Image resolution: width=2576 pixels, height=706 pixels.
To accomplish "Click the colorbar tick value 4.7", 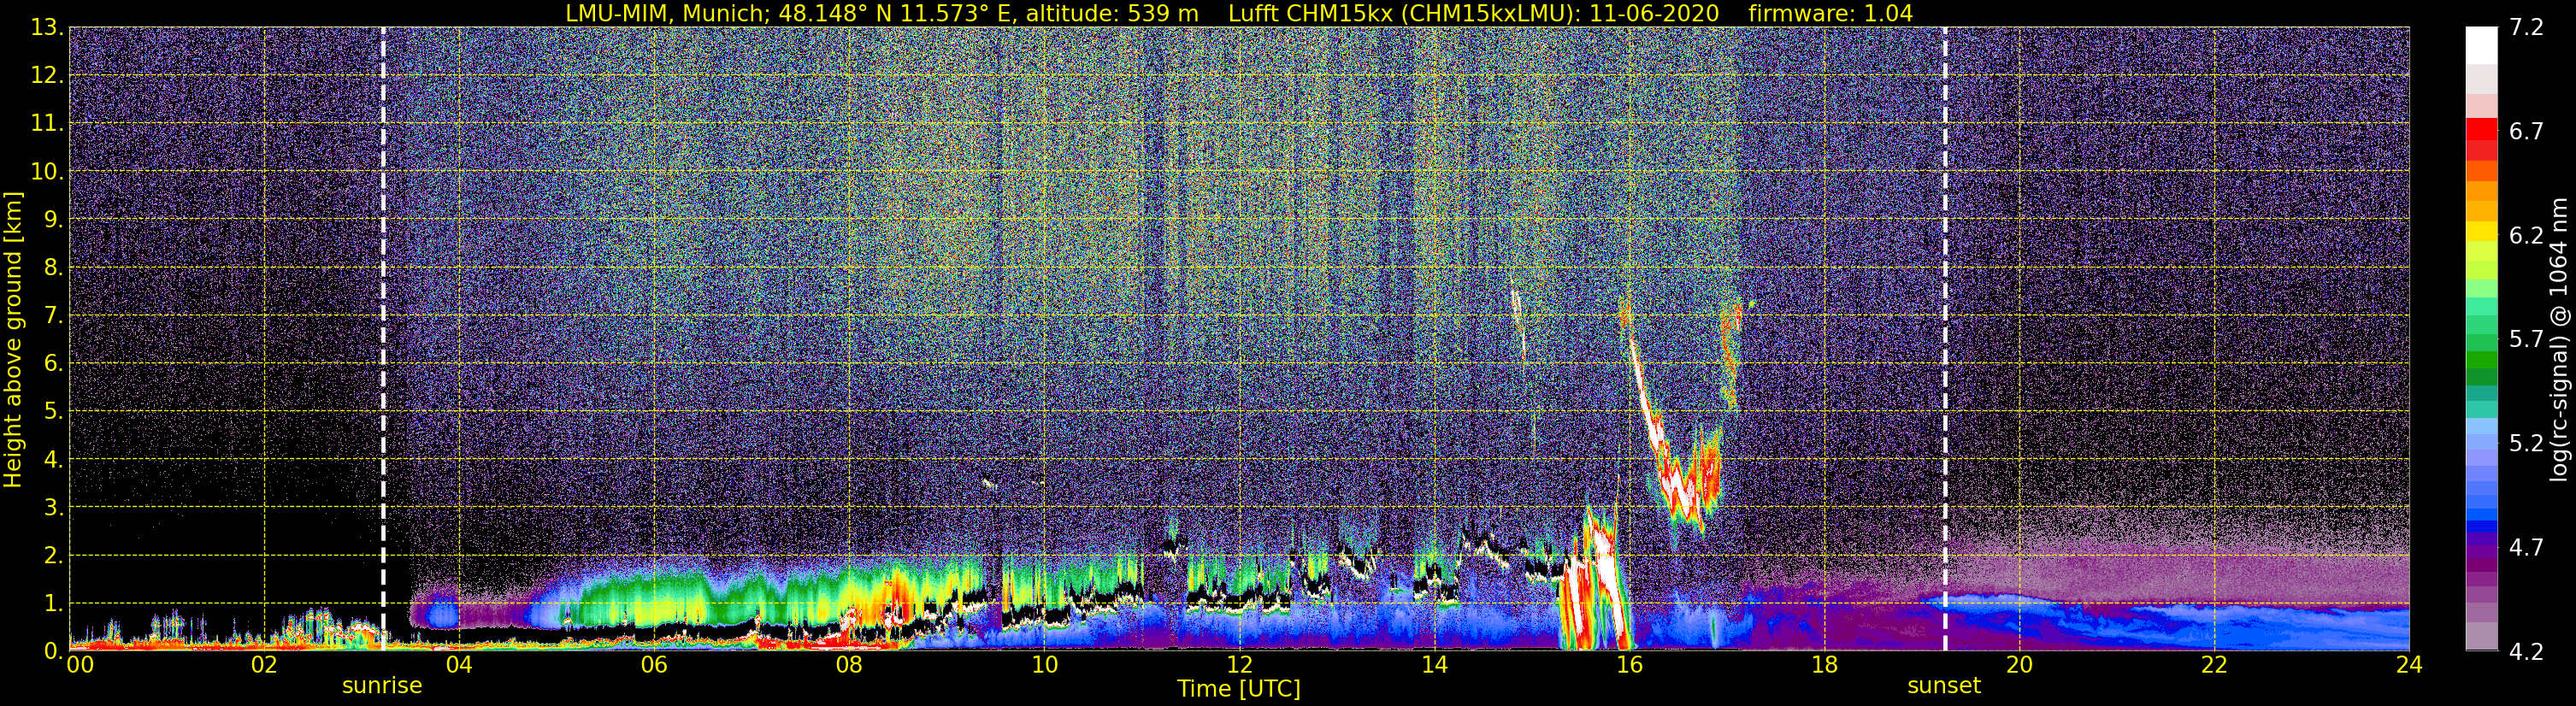I will 2526,548.
